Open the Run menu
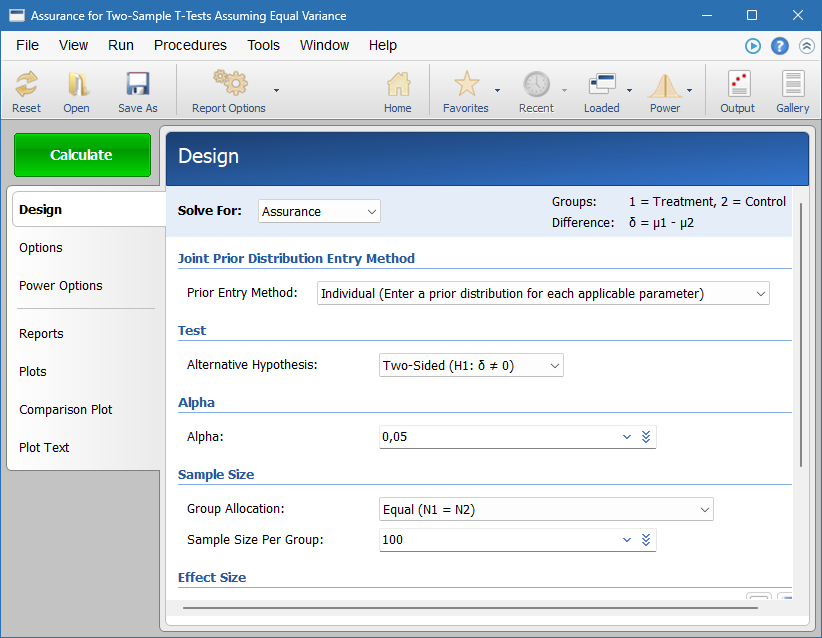Viewport: 822px width, 638px height. point(121,46)
